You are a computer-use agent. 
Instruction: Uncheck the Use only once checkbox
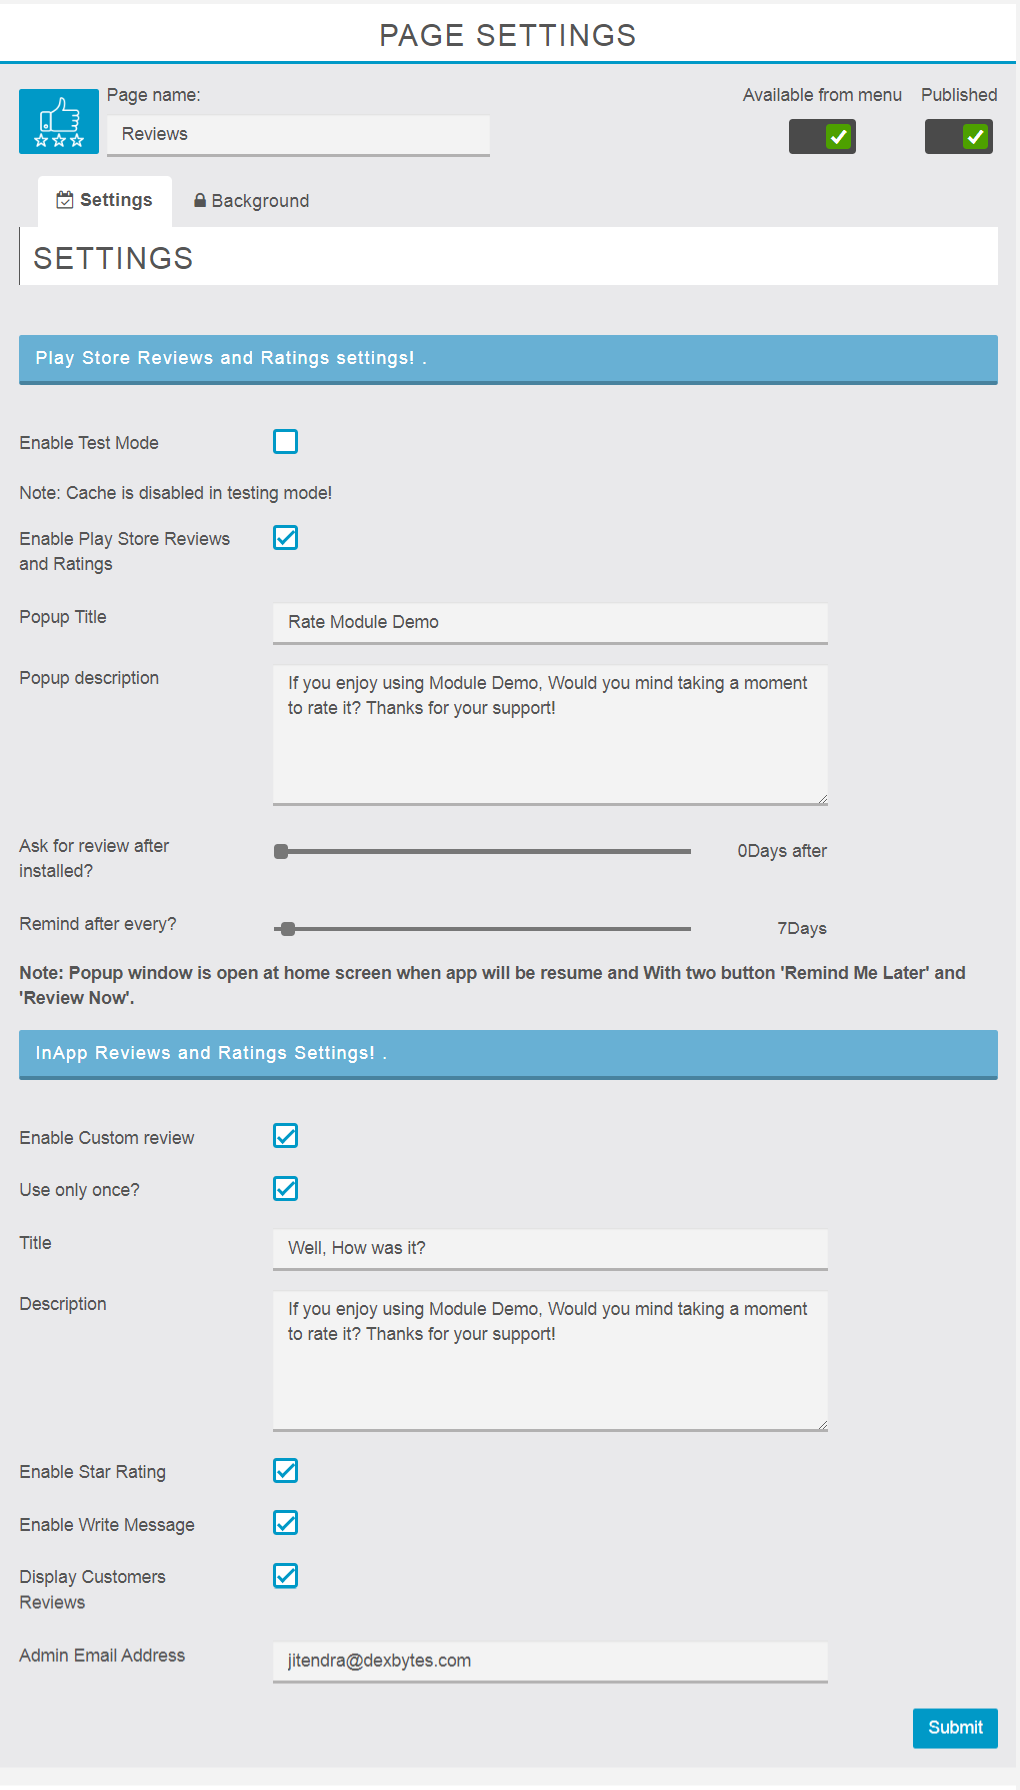286,1189
